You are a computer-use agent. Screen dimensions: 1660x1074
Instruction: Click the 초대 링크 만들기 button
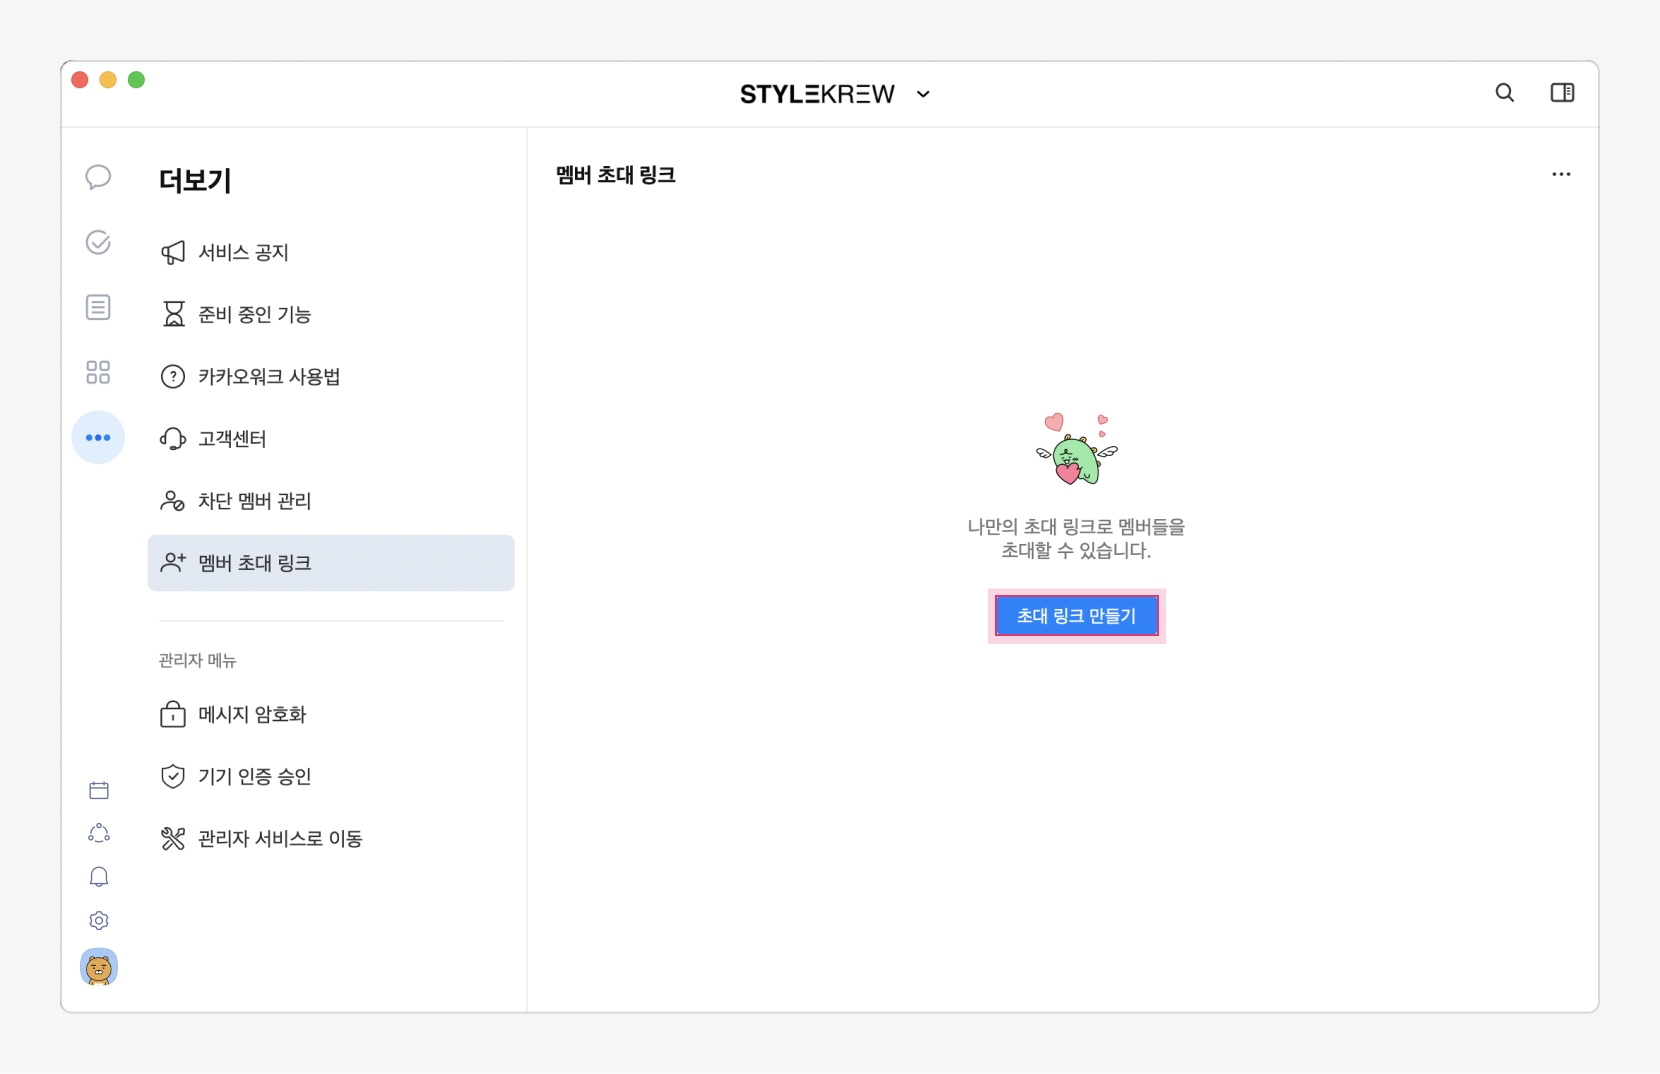coord(1076,616)
